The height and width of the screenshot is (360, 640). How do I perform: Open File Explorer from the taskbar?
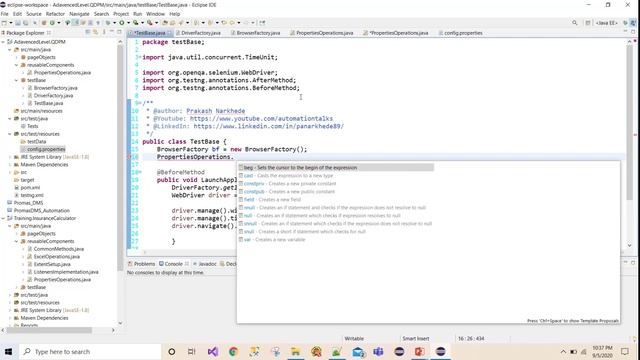(x=296, y=351)
